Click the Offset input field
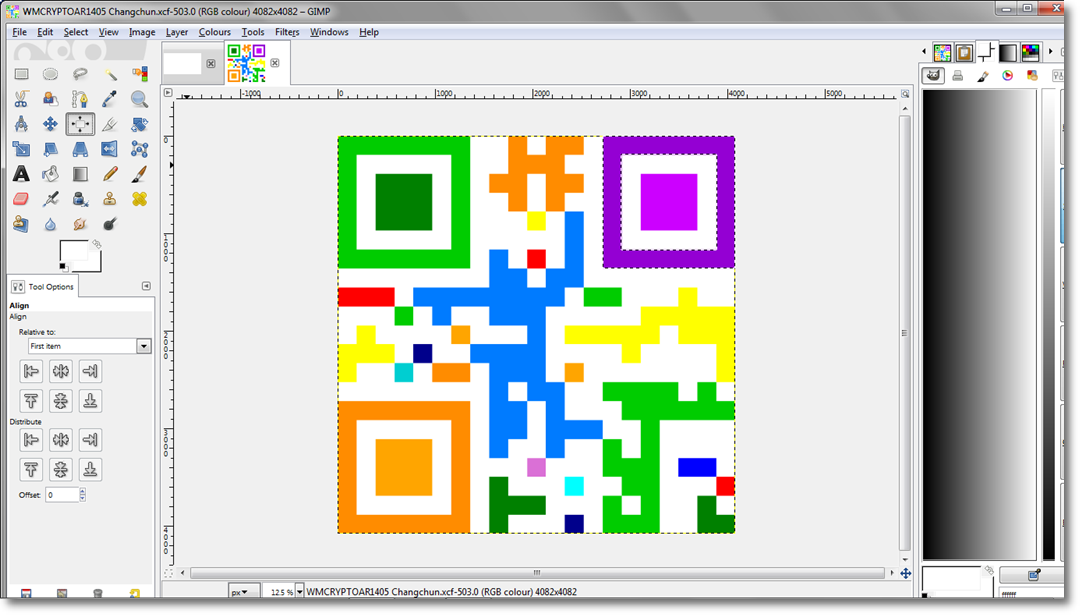 62,494
